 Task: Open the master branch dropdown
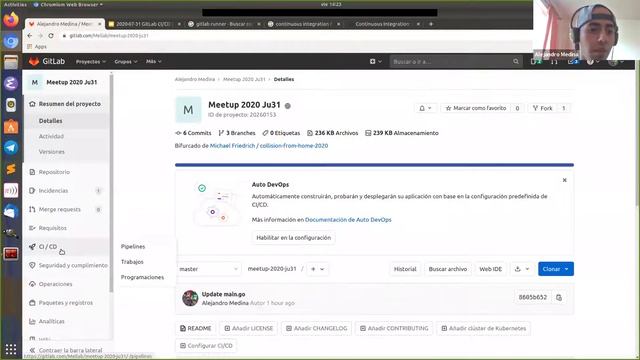tap(208, 269)
